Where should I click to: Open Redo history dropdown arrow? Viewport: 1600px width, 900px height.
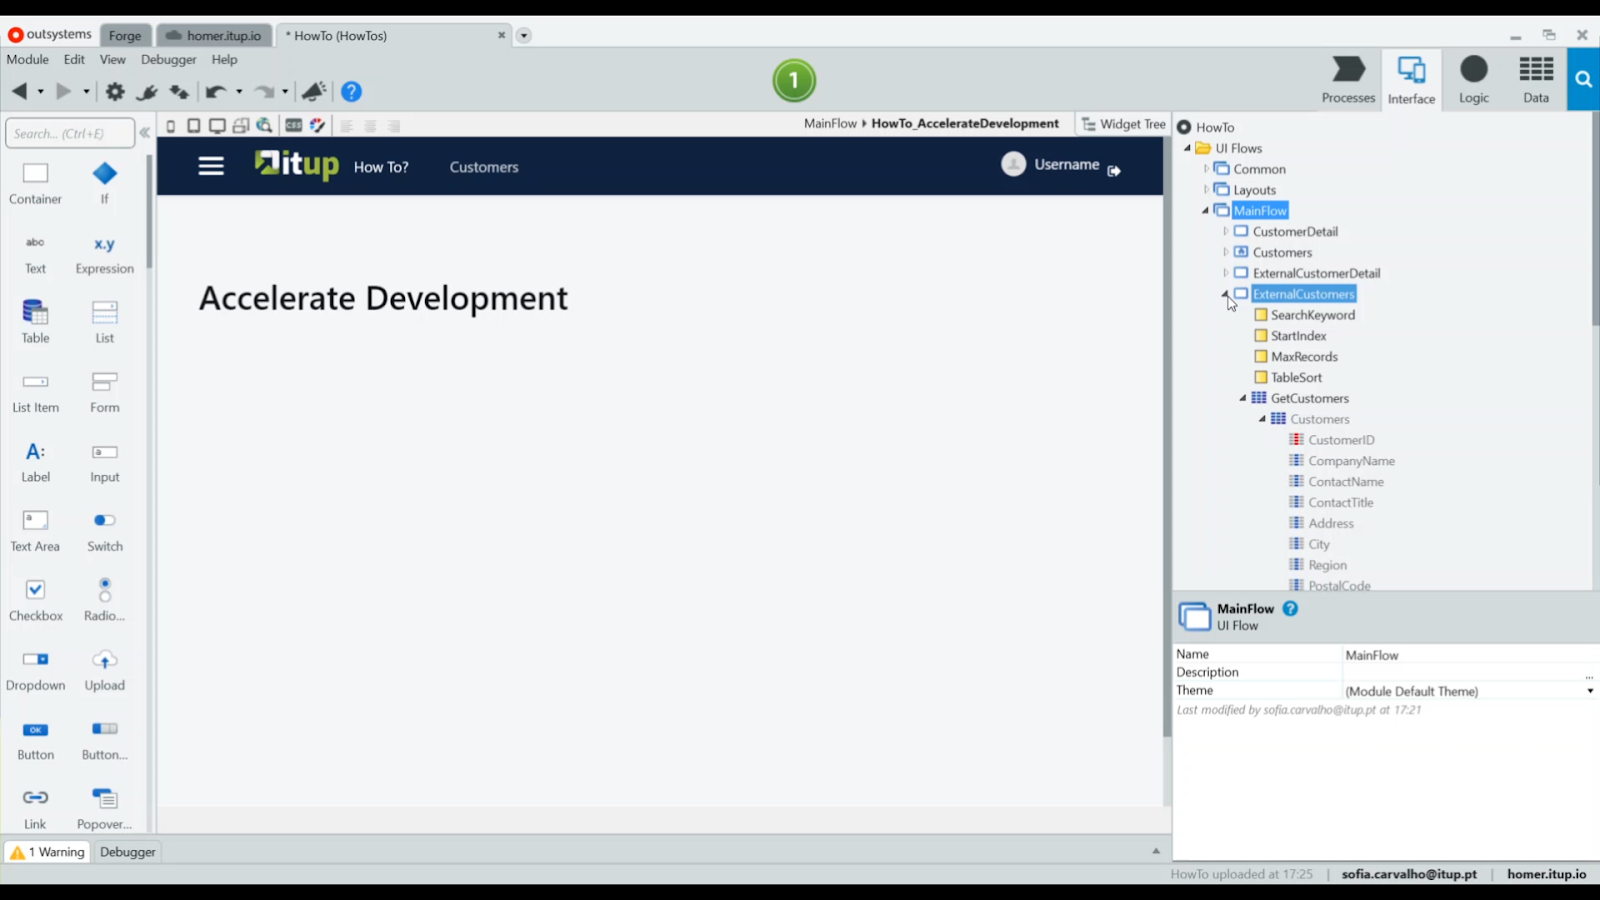(285, 92)
